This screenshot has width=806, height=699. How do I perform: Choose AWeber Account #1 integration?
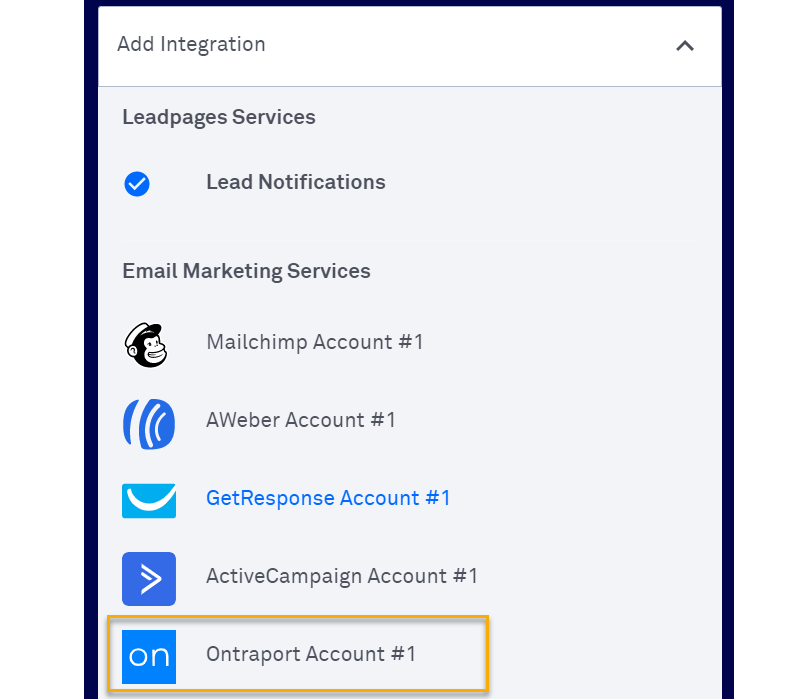click(x=300, y=420)
